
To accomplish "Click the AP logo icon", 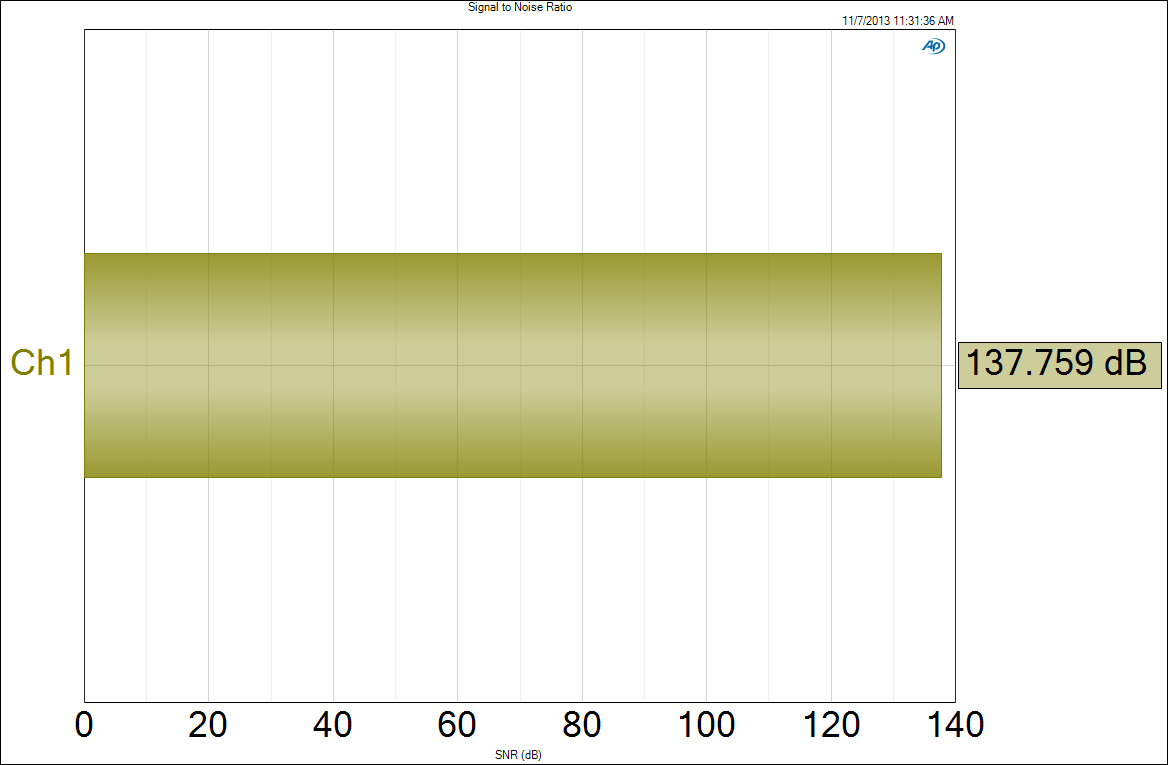I will click(933, 46).
